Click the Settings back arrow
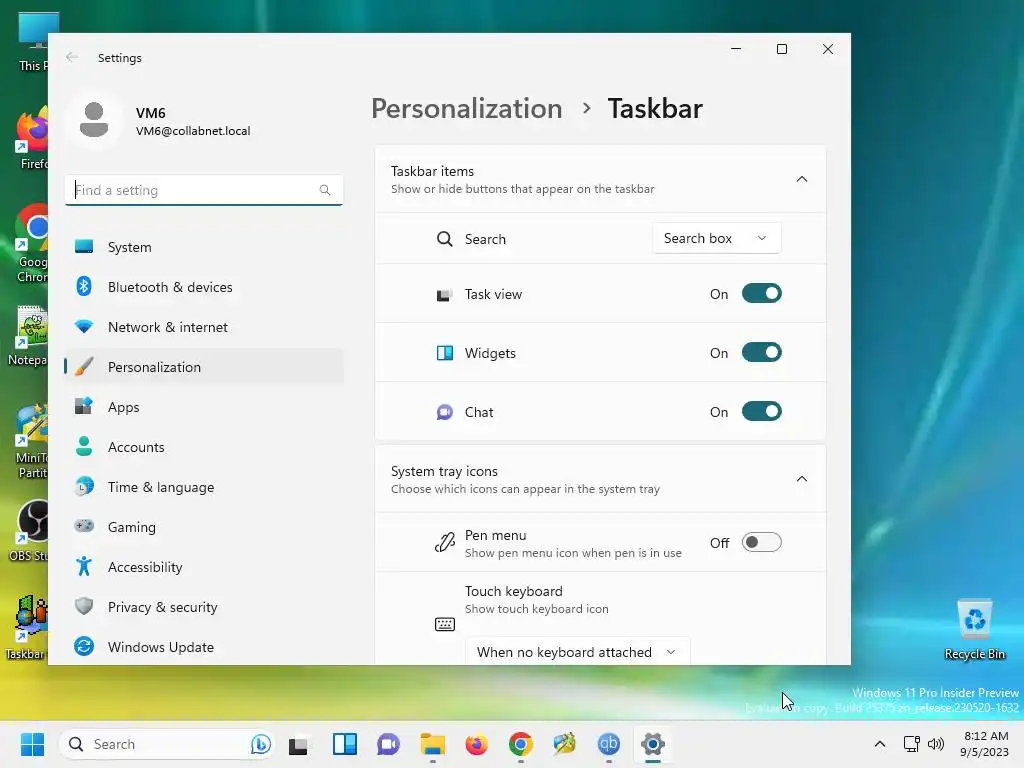Screen dimensions: 1024x768 pos(72,57)
